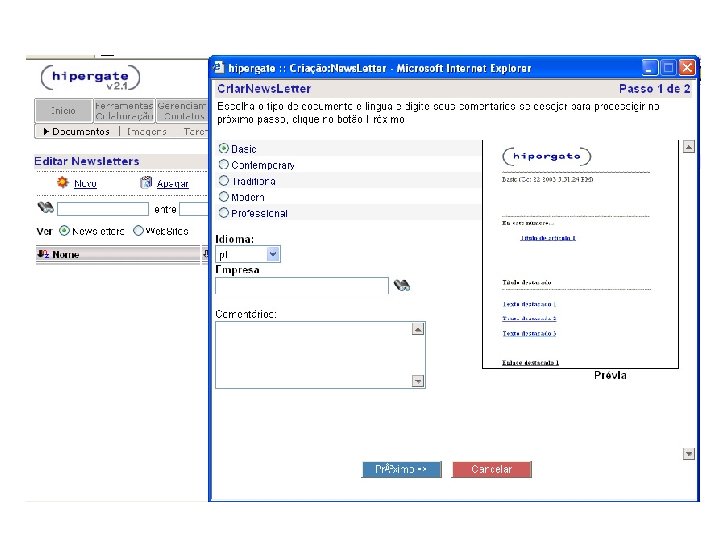Choose the Traditional template radio
This screenshot has width=720, height=540.
[x=224, y=180]
